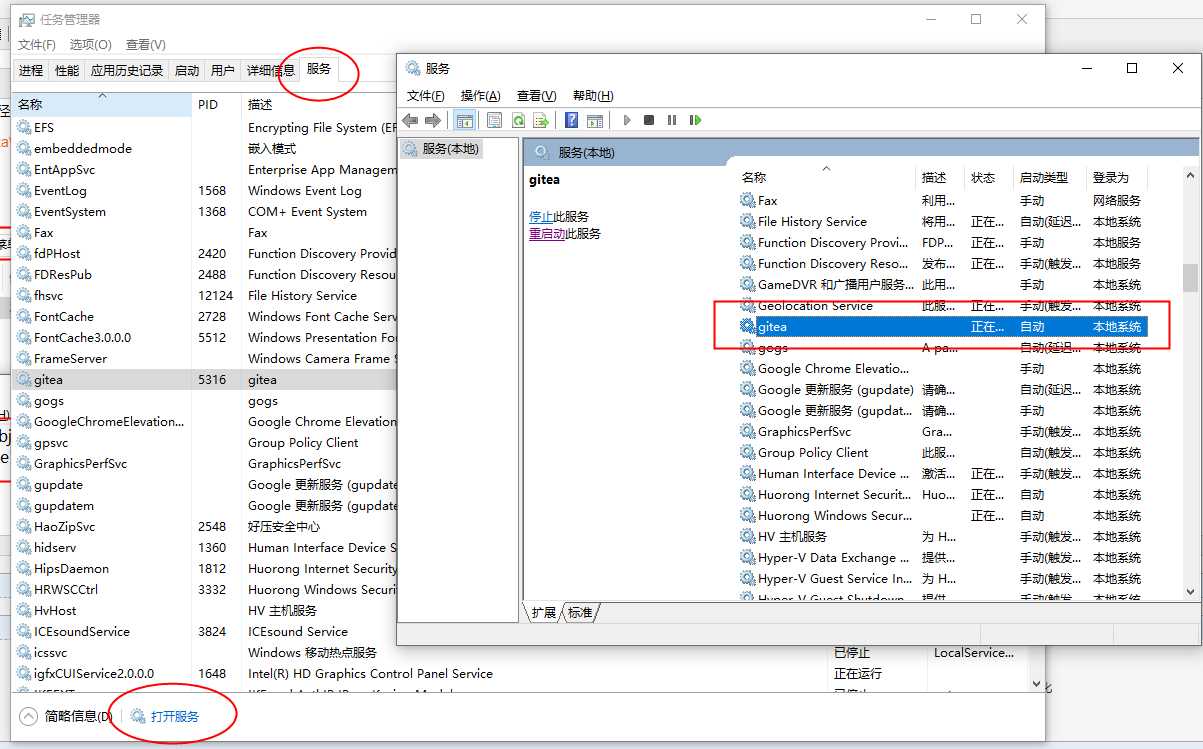Open properties toolbar icon in Services
The width and height of the screenshot is (1203, 749).
494,120
